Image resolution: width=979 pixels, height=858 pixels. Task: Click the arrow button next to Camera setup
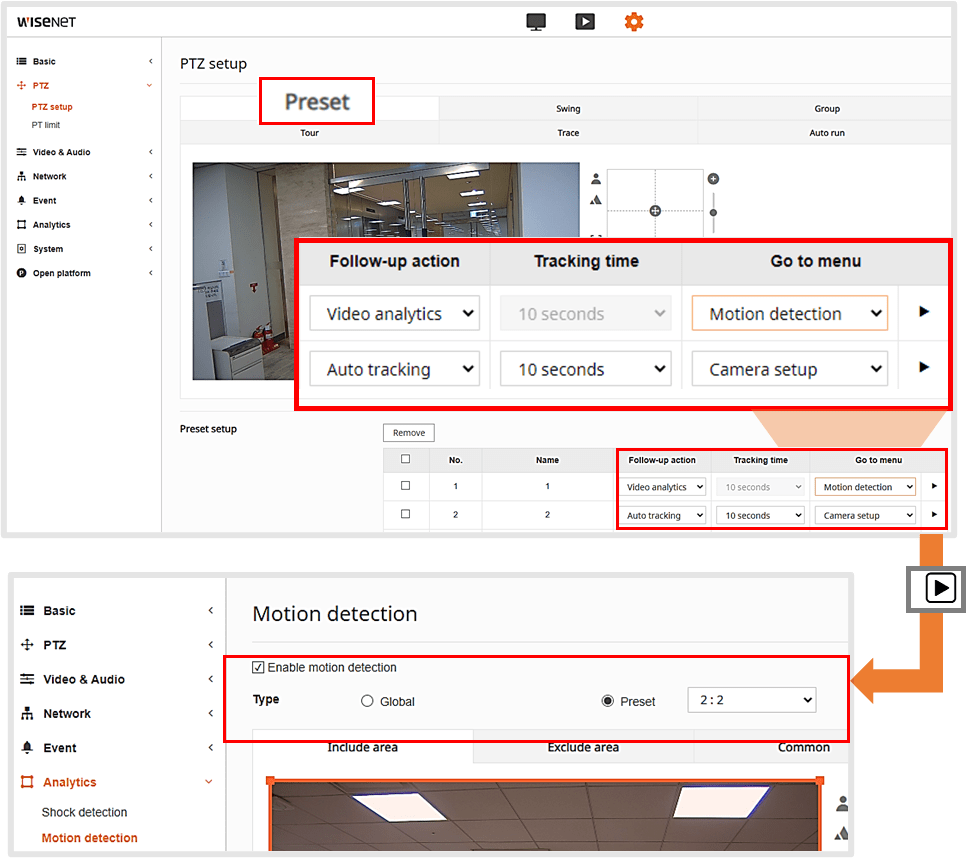922,368
